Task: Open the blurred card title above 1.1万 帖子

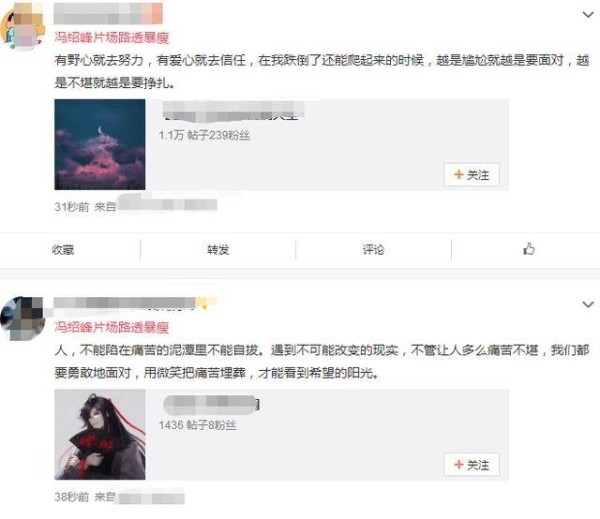Action: [x=233, y=111]
